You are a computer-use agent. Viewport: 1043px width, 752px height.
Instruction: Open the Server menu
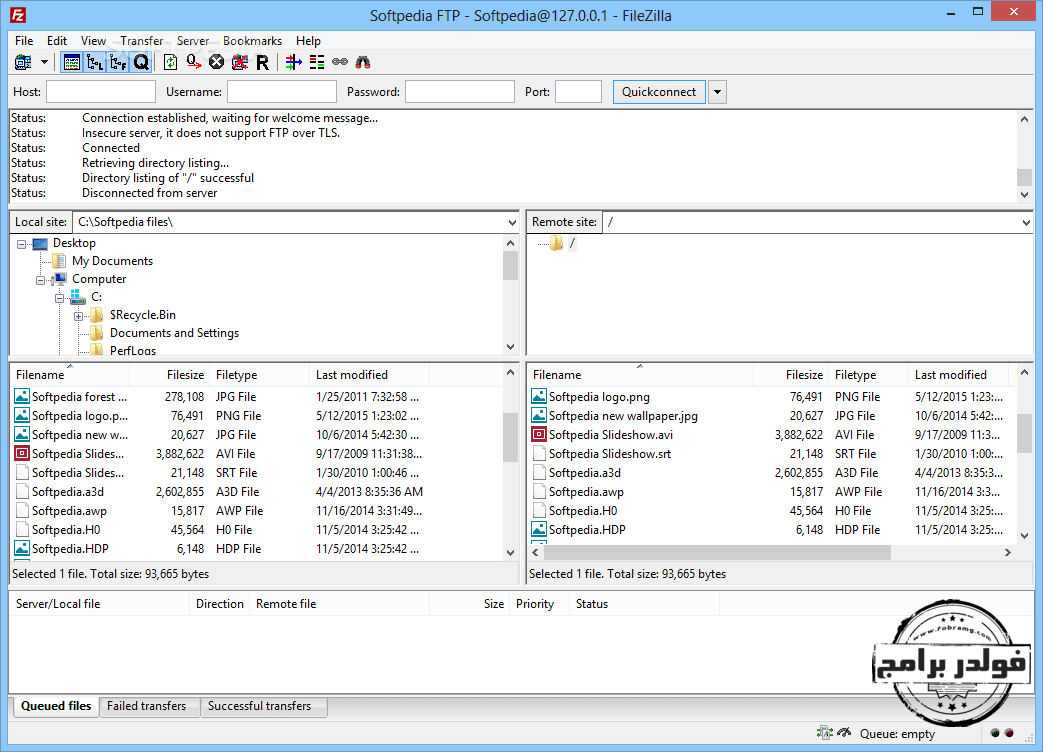pyautogui.click(x=193, y=41)
